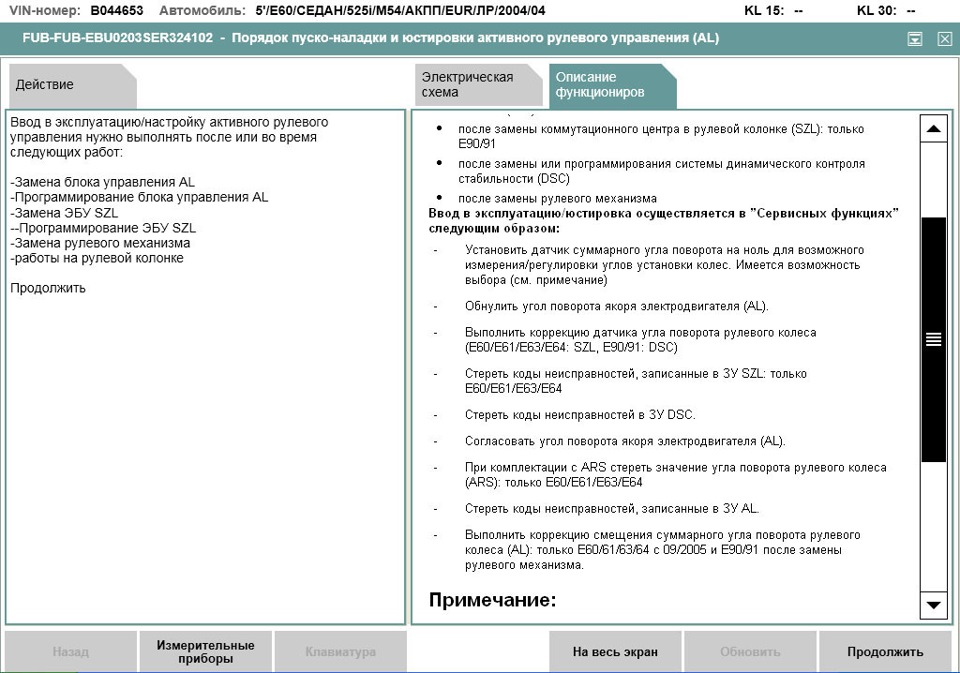Click step Стереть коды, записанные в ЗУ SZL
The height and width of the screenshot is (673, 960).
[x=636, y=381]
